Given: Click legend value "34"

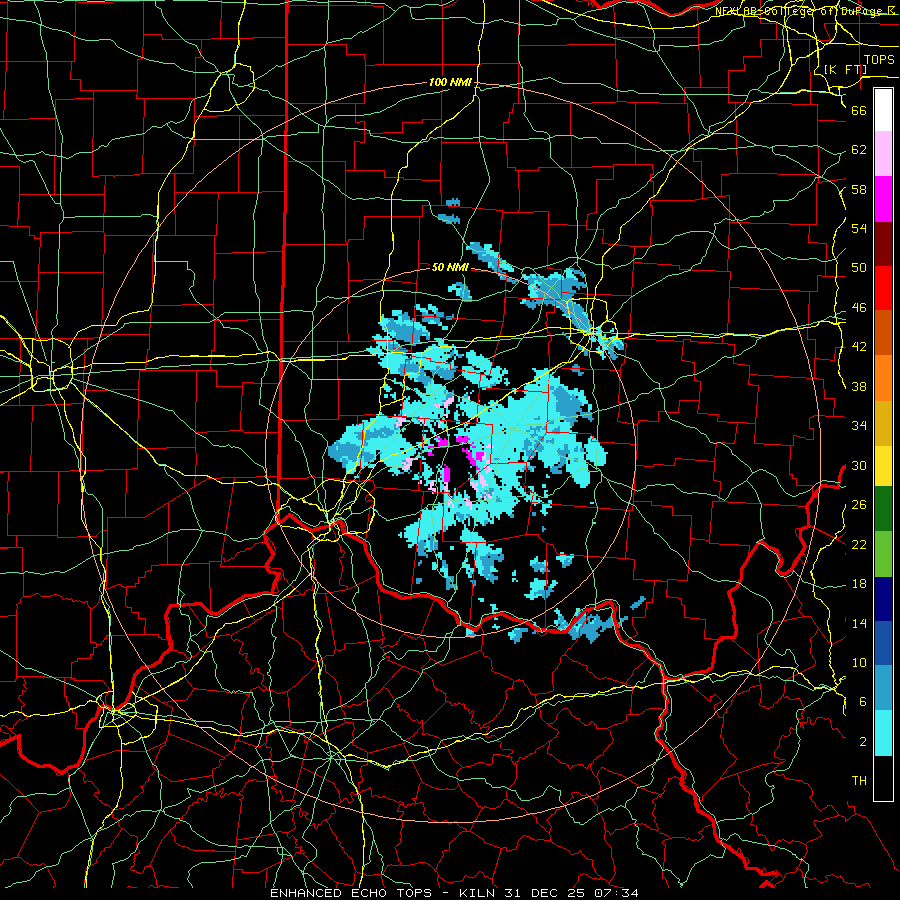Looking at the screenshot, I should [x=859, y=426].
